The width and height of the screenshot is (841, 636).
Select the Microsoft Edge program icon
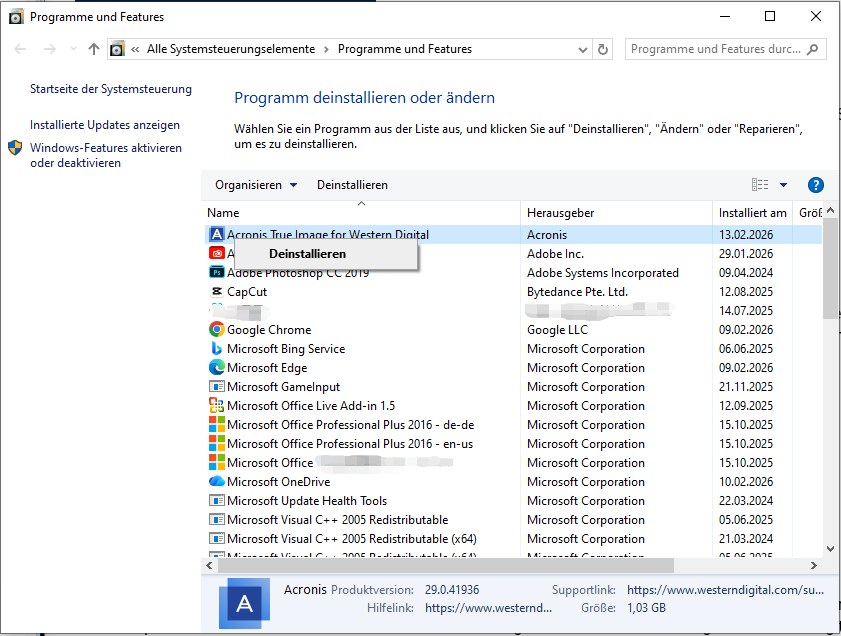215,367
